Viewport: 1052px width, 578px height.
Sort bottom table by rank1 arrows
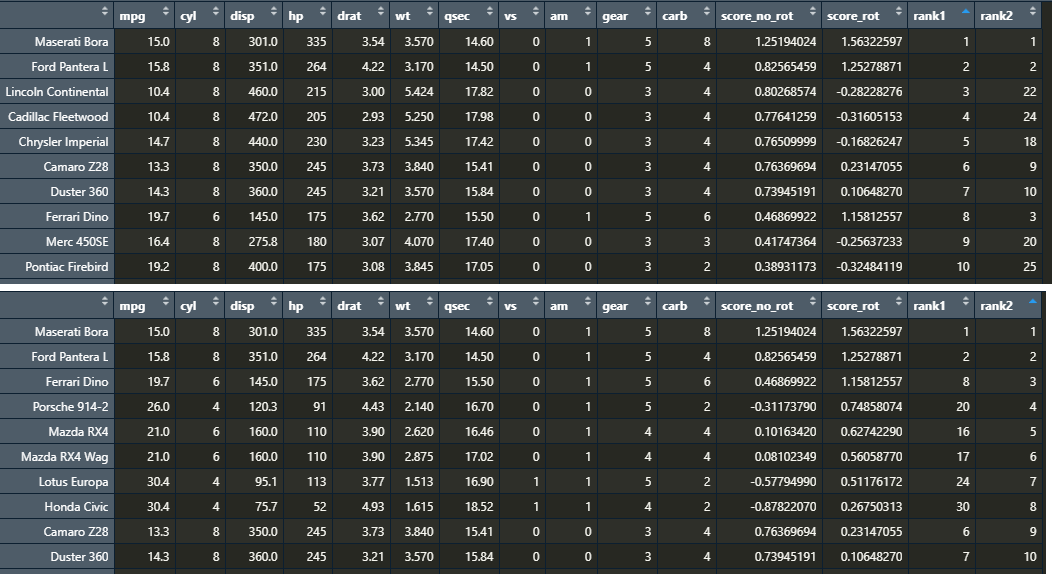tap(965, 302)
